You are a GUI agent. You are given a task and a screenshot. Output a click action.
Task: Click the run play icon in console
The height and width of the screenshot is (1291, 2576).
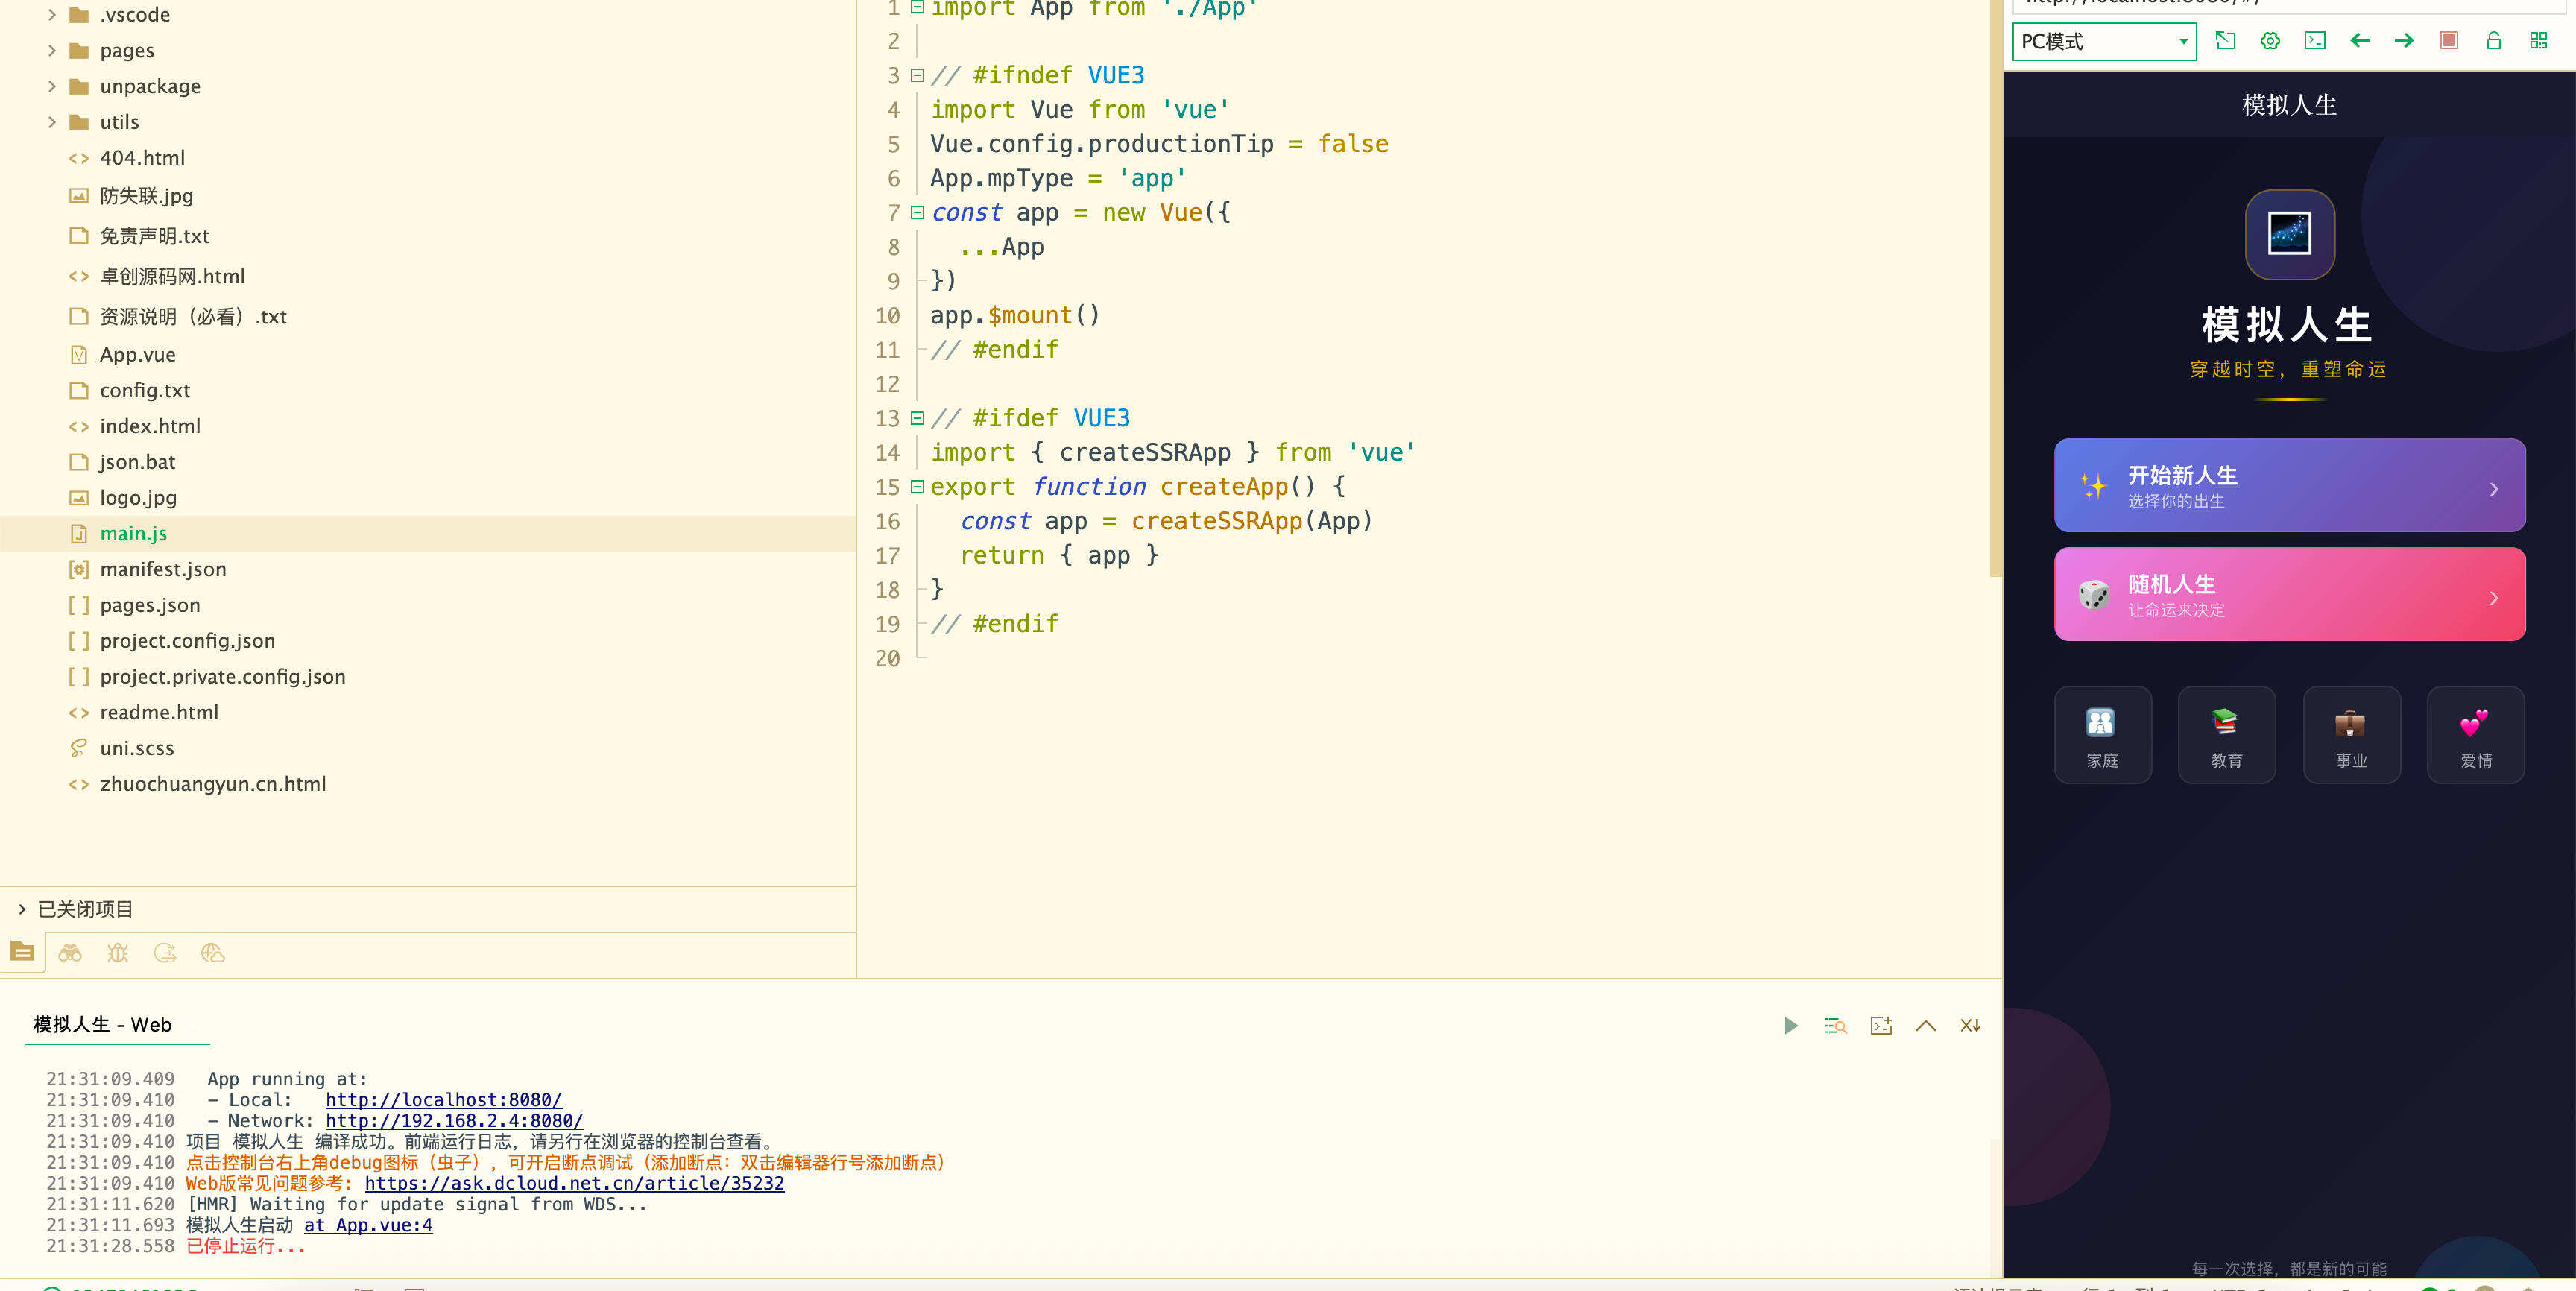coord(1790,1025)
